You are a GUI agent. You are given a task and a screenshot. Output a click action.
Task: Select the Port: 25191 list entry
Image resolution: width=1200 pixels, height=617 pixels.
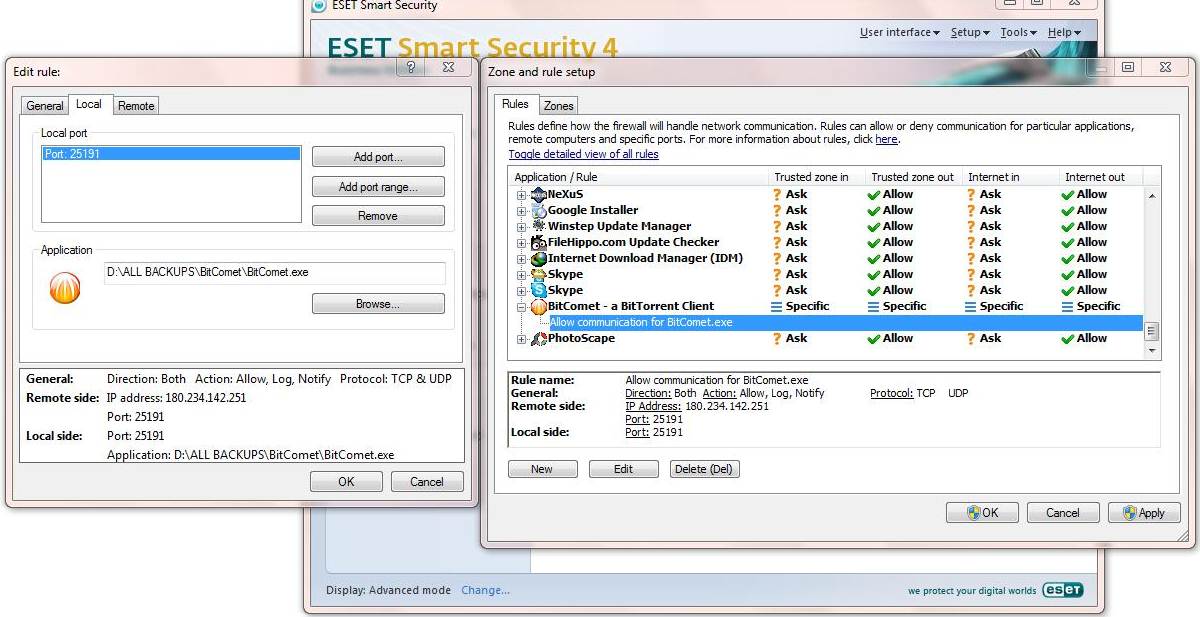(171, 154)
